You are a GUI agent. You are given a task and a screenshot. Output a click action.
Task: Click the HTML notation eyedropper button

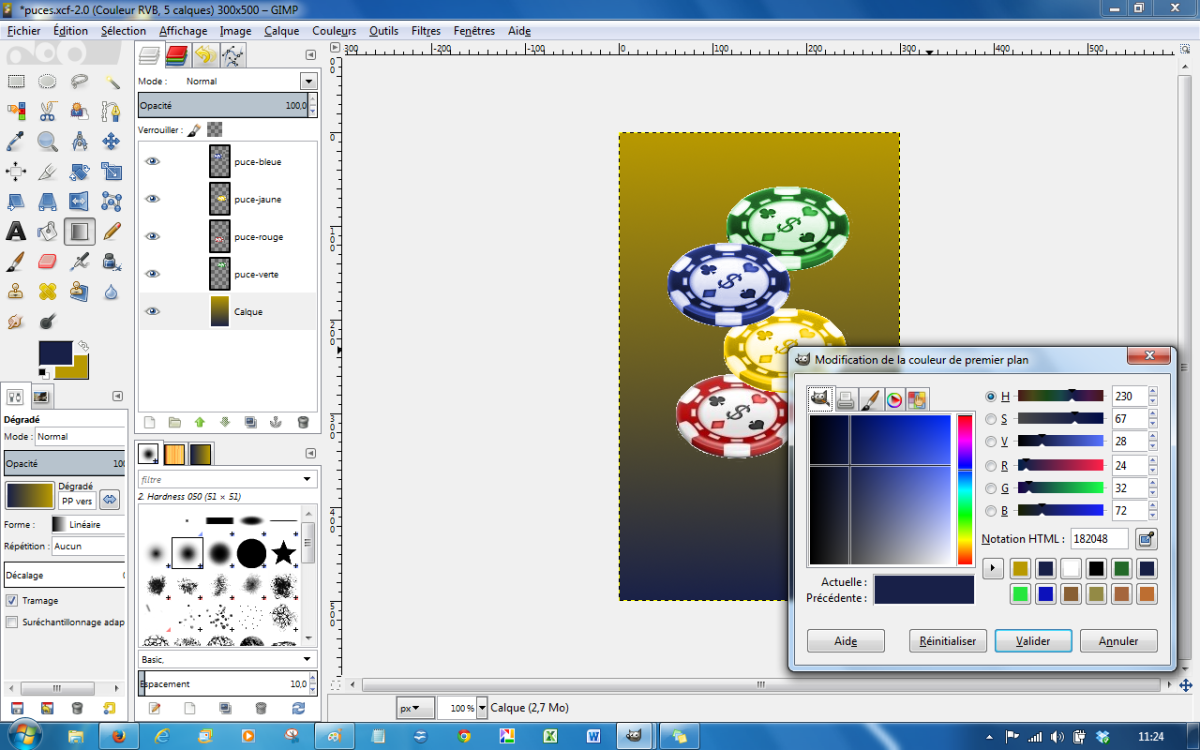pos(1146,539)
